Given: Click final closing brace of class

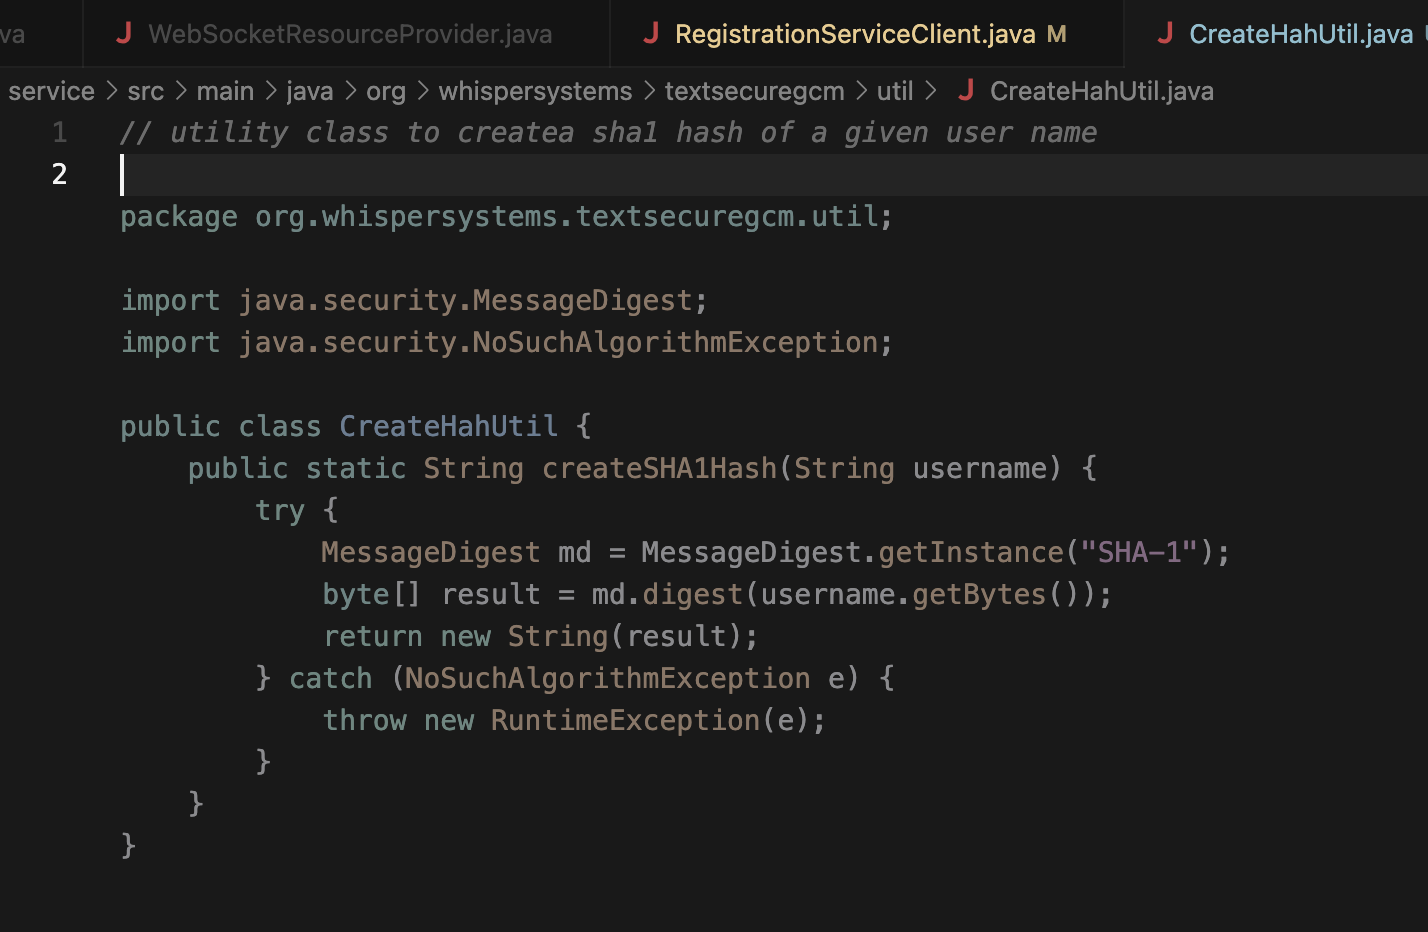Looking at the screenshot, I should click(x=128, y=846).
